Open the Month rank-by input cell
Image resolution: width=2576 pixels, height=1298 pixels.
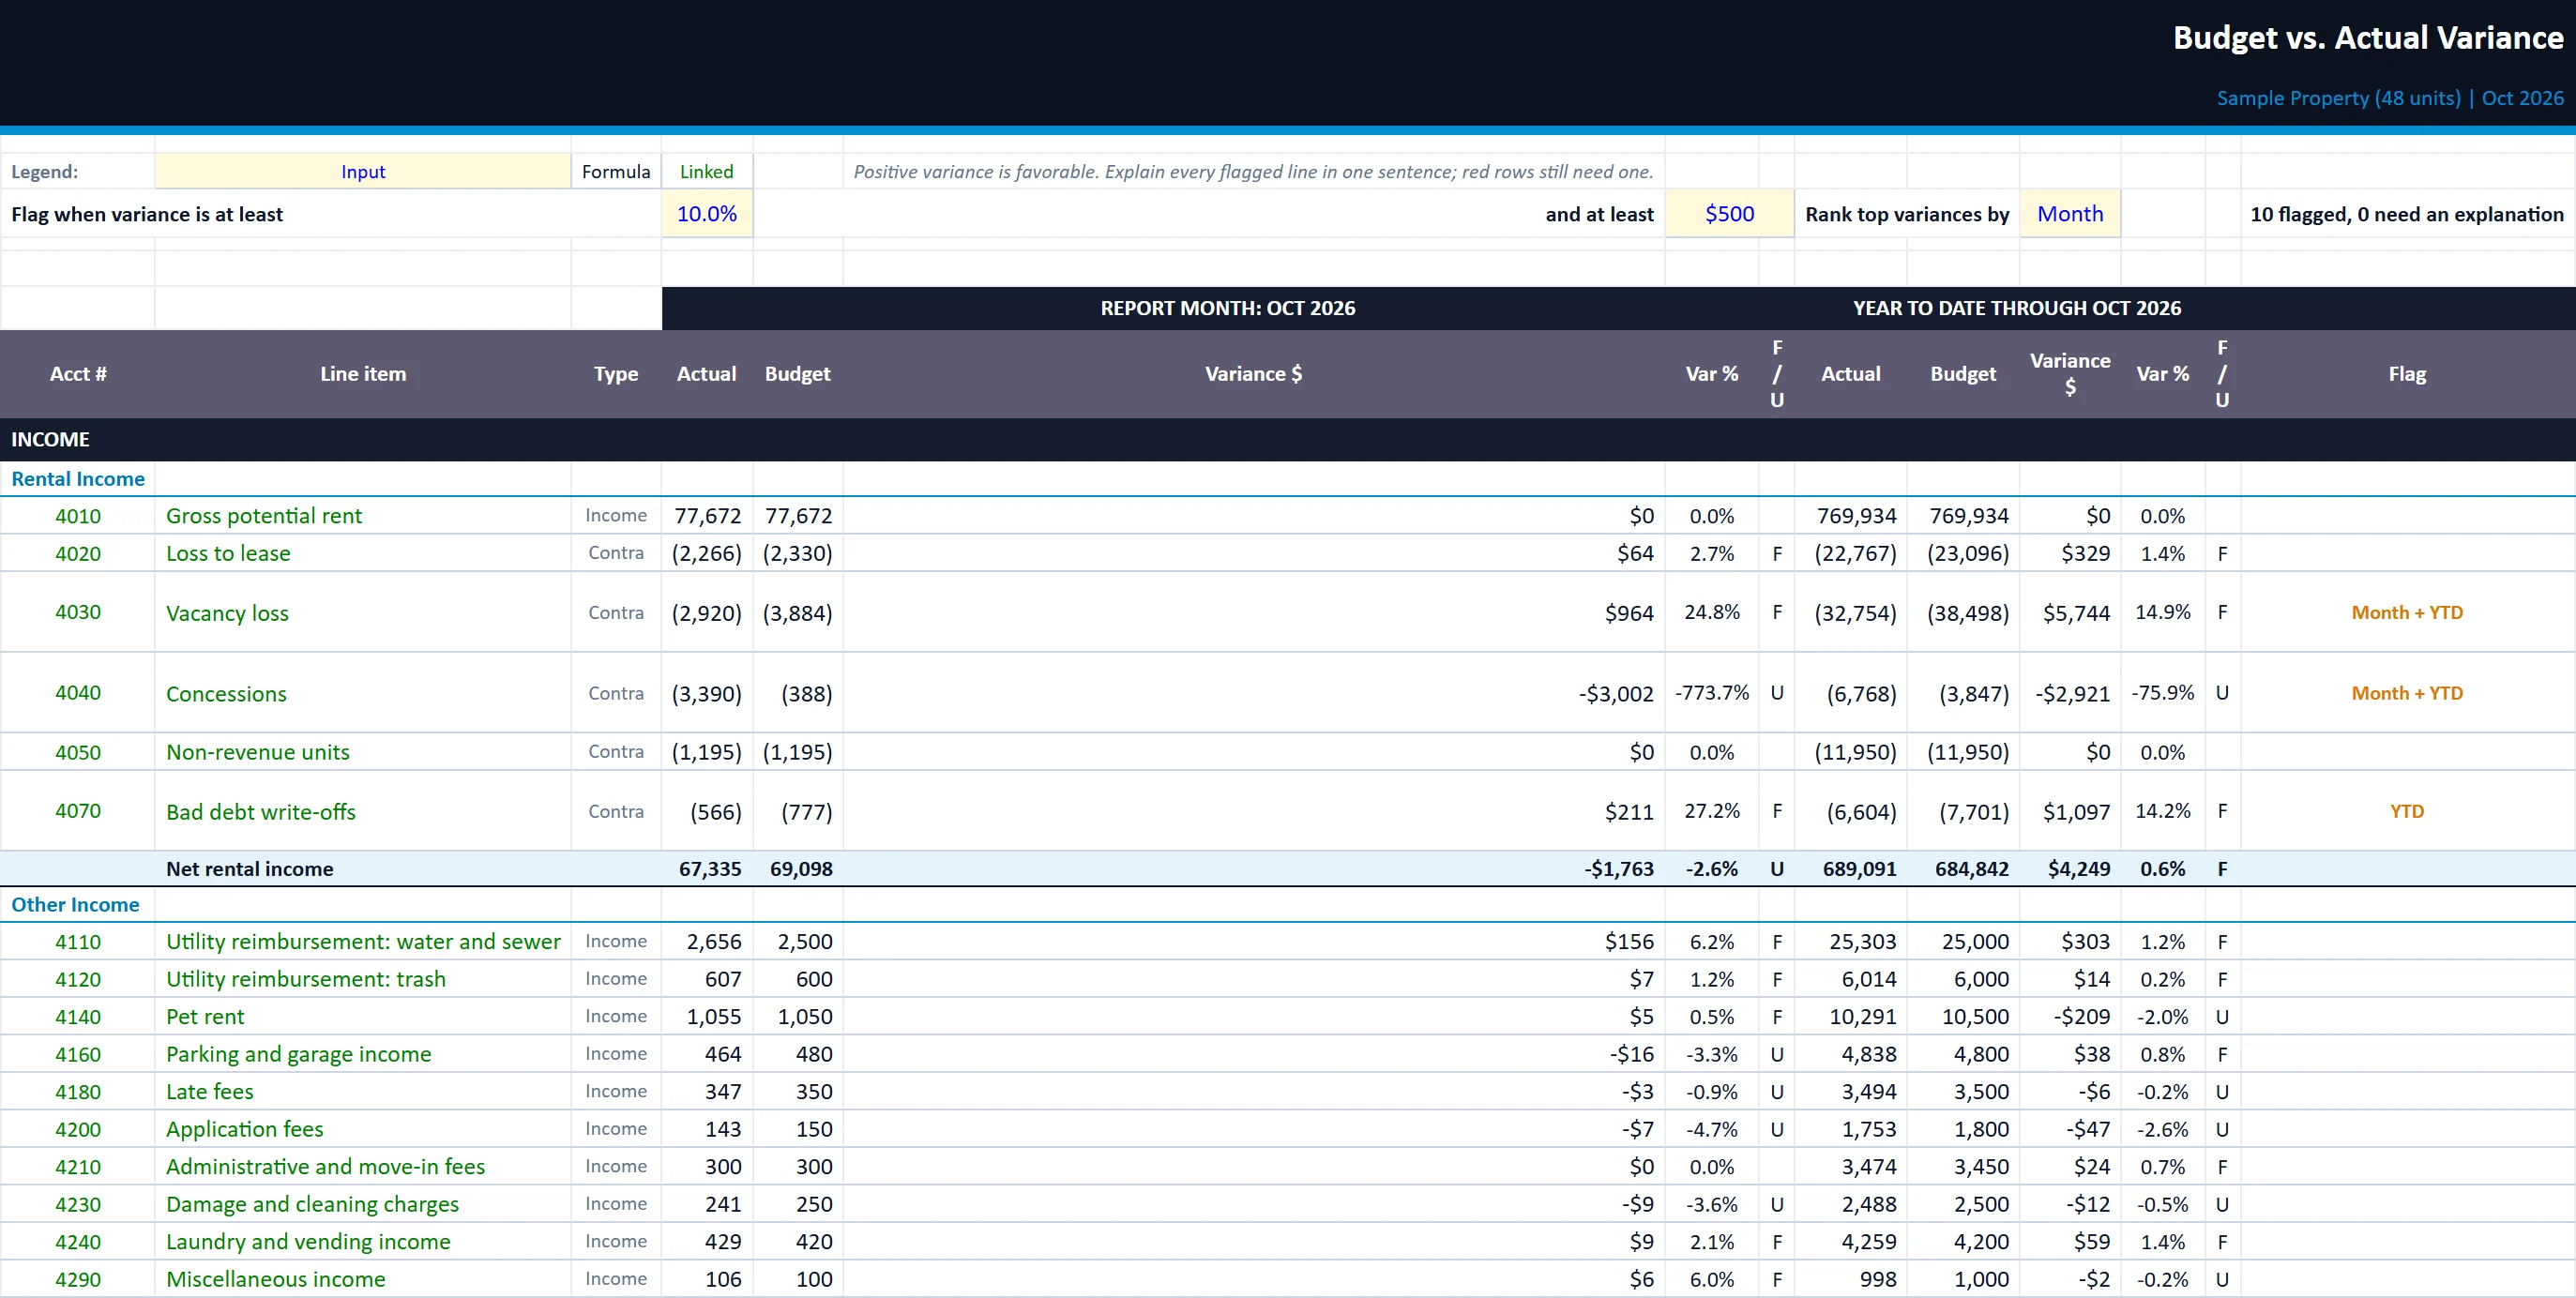(x=2069, y=214)
